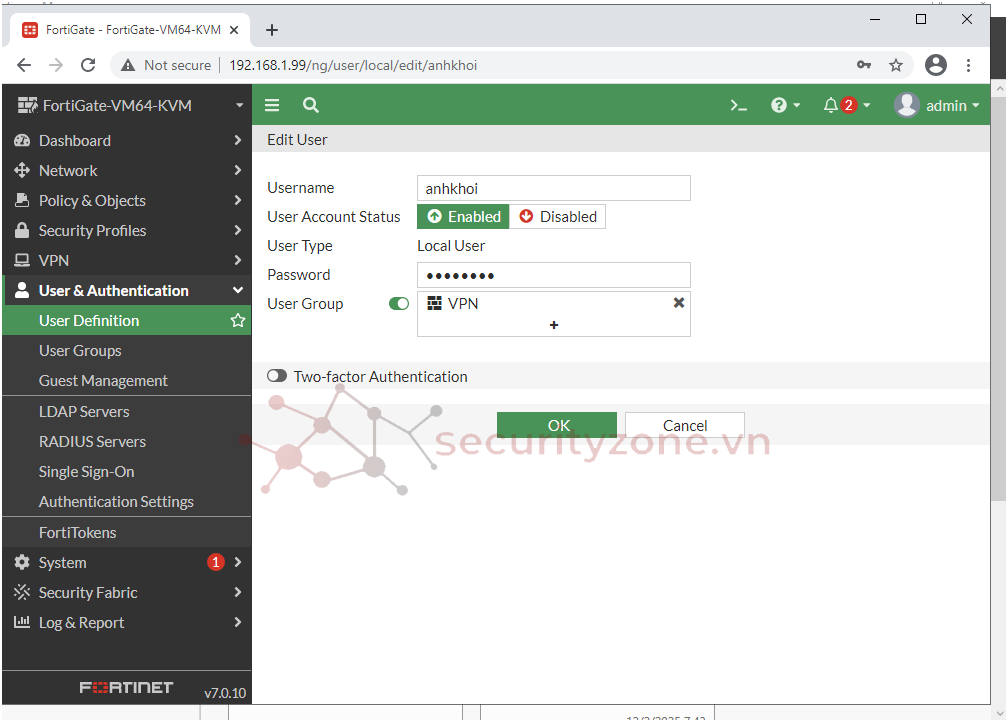The height and width of the screenshot is (722, 1008).
Task: Click the search magnifier icon
Action: click(x=311, y=105)
